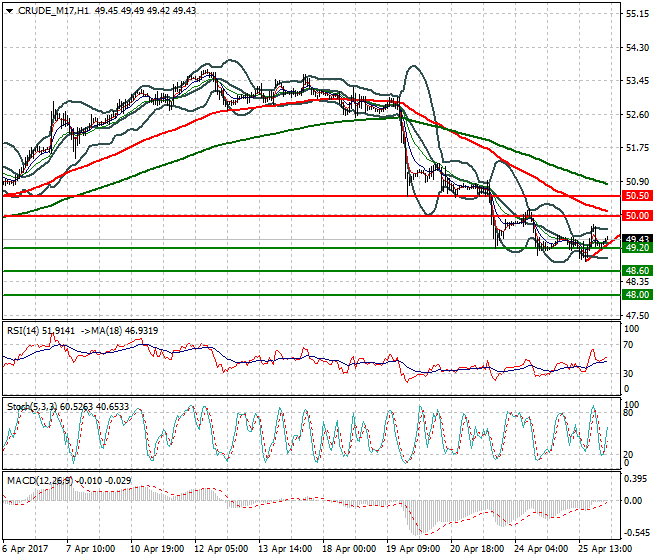Click the 49.20 green support price label

tap(637, 248)
